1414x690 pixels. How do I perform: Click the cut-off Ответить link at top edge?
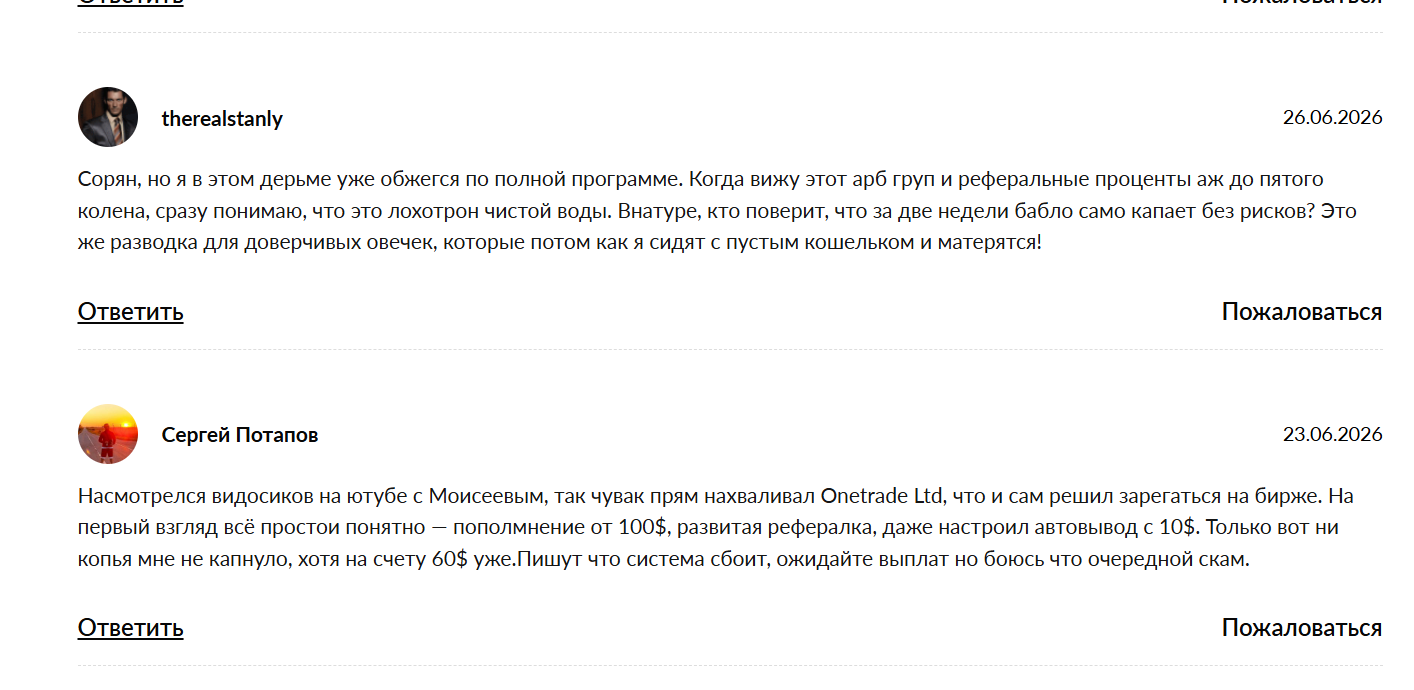[x=131, y=3]
